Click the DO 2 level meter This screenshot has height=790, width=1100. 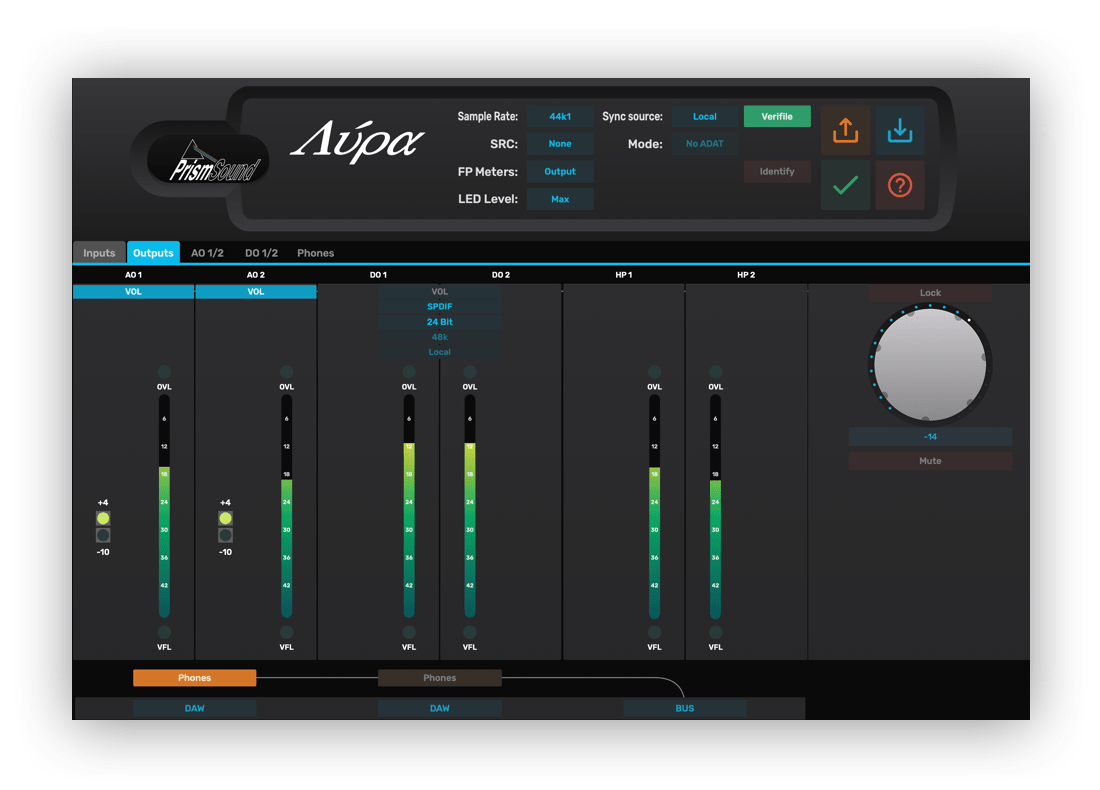pyautogui.click(x=470, y=506)
